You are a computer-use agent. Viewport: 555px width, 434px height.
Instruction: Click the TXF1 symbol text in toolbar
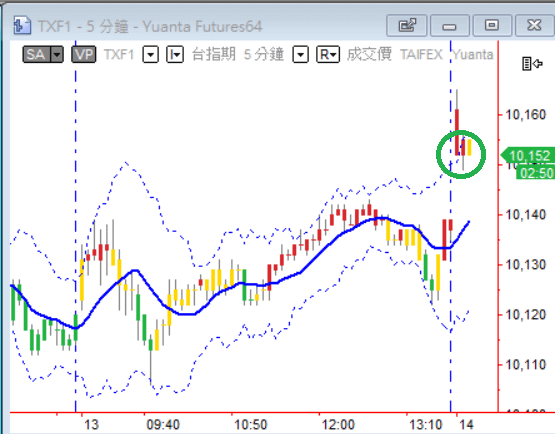[x=119, y=55]
